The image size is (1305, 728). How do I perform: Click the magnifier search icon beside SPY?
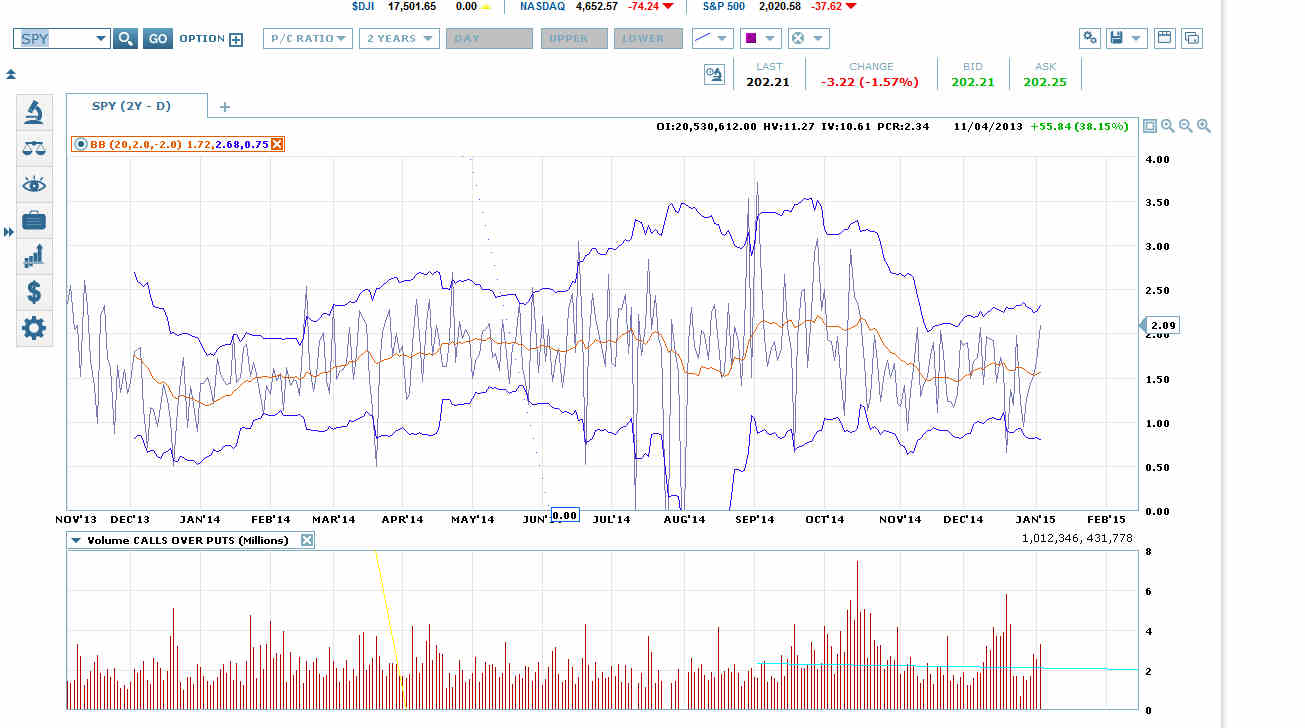[125, 39]
